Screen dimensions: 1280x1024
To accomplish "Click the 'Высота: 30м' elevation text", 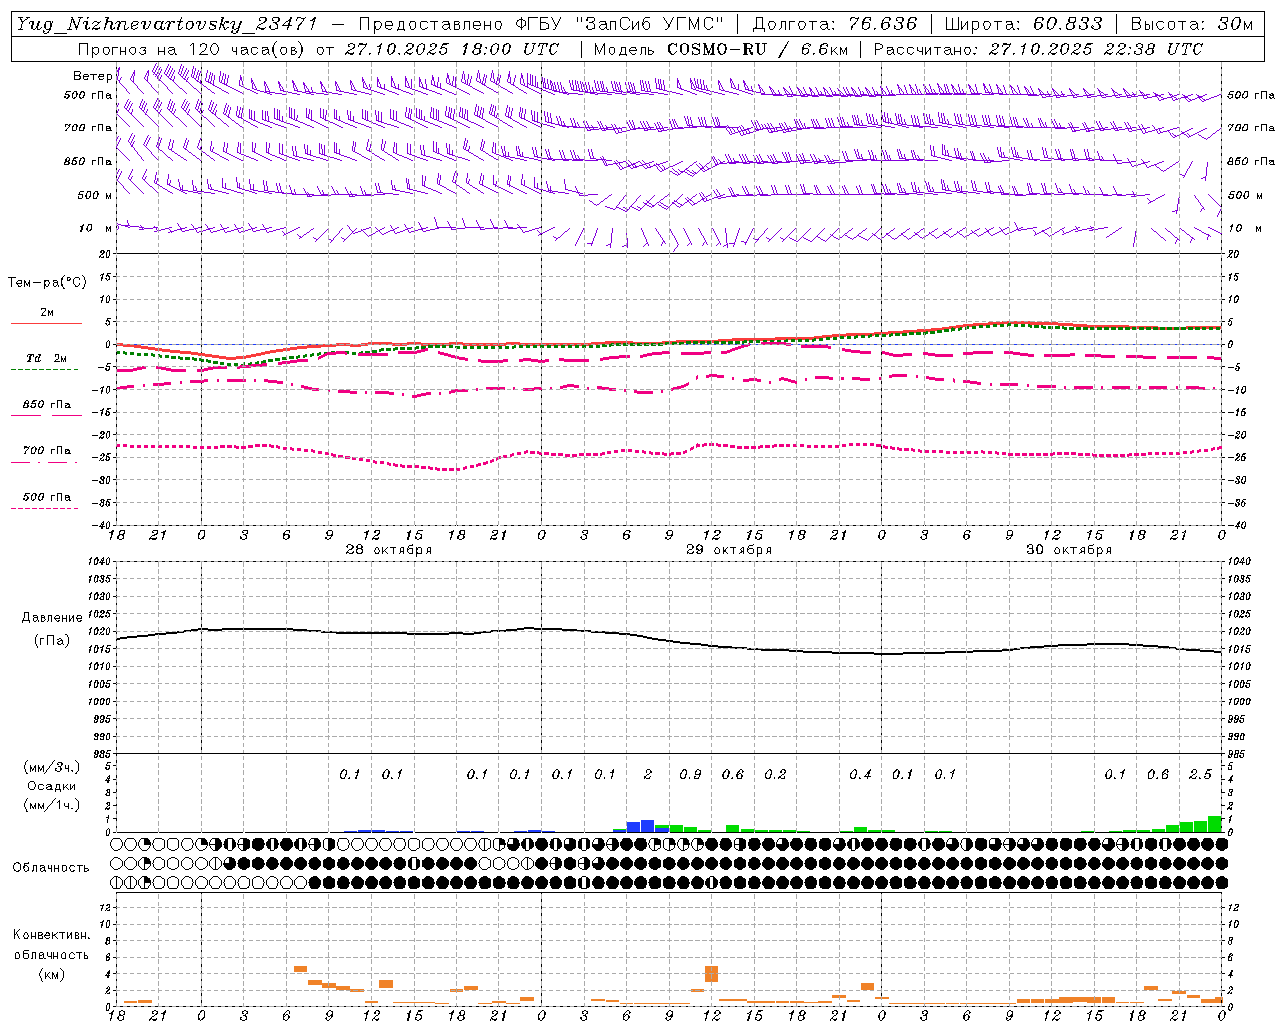I will 1192,24.
